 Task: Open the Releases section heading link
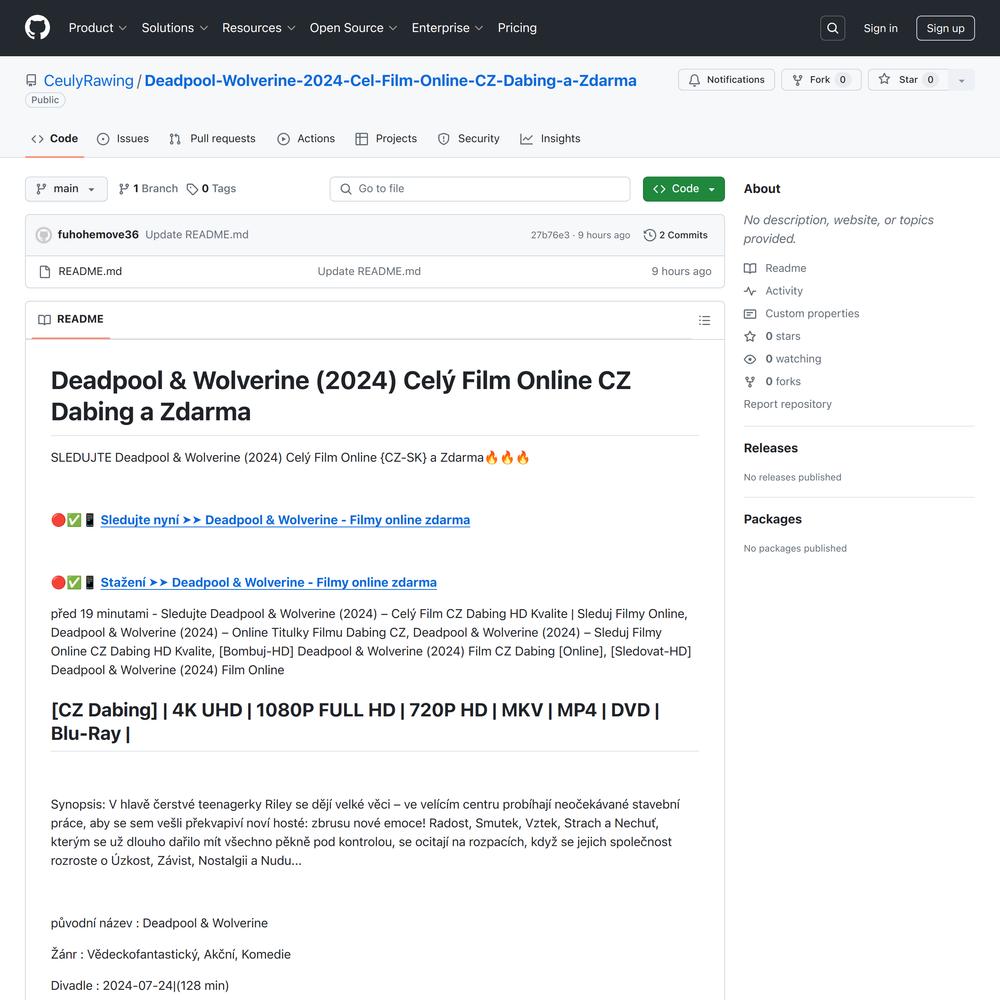(x=770, y=448)
